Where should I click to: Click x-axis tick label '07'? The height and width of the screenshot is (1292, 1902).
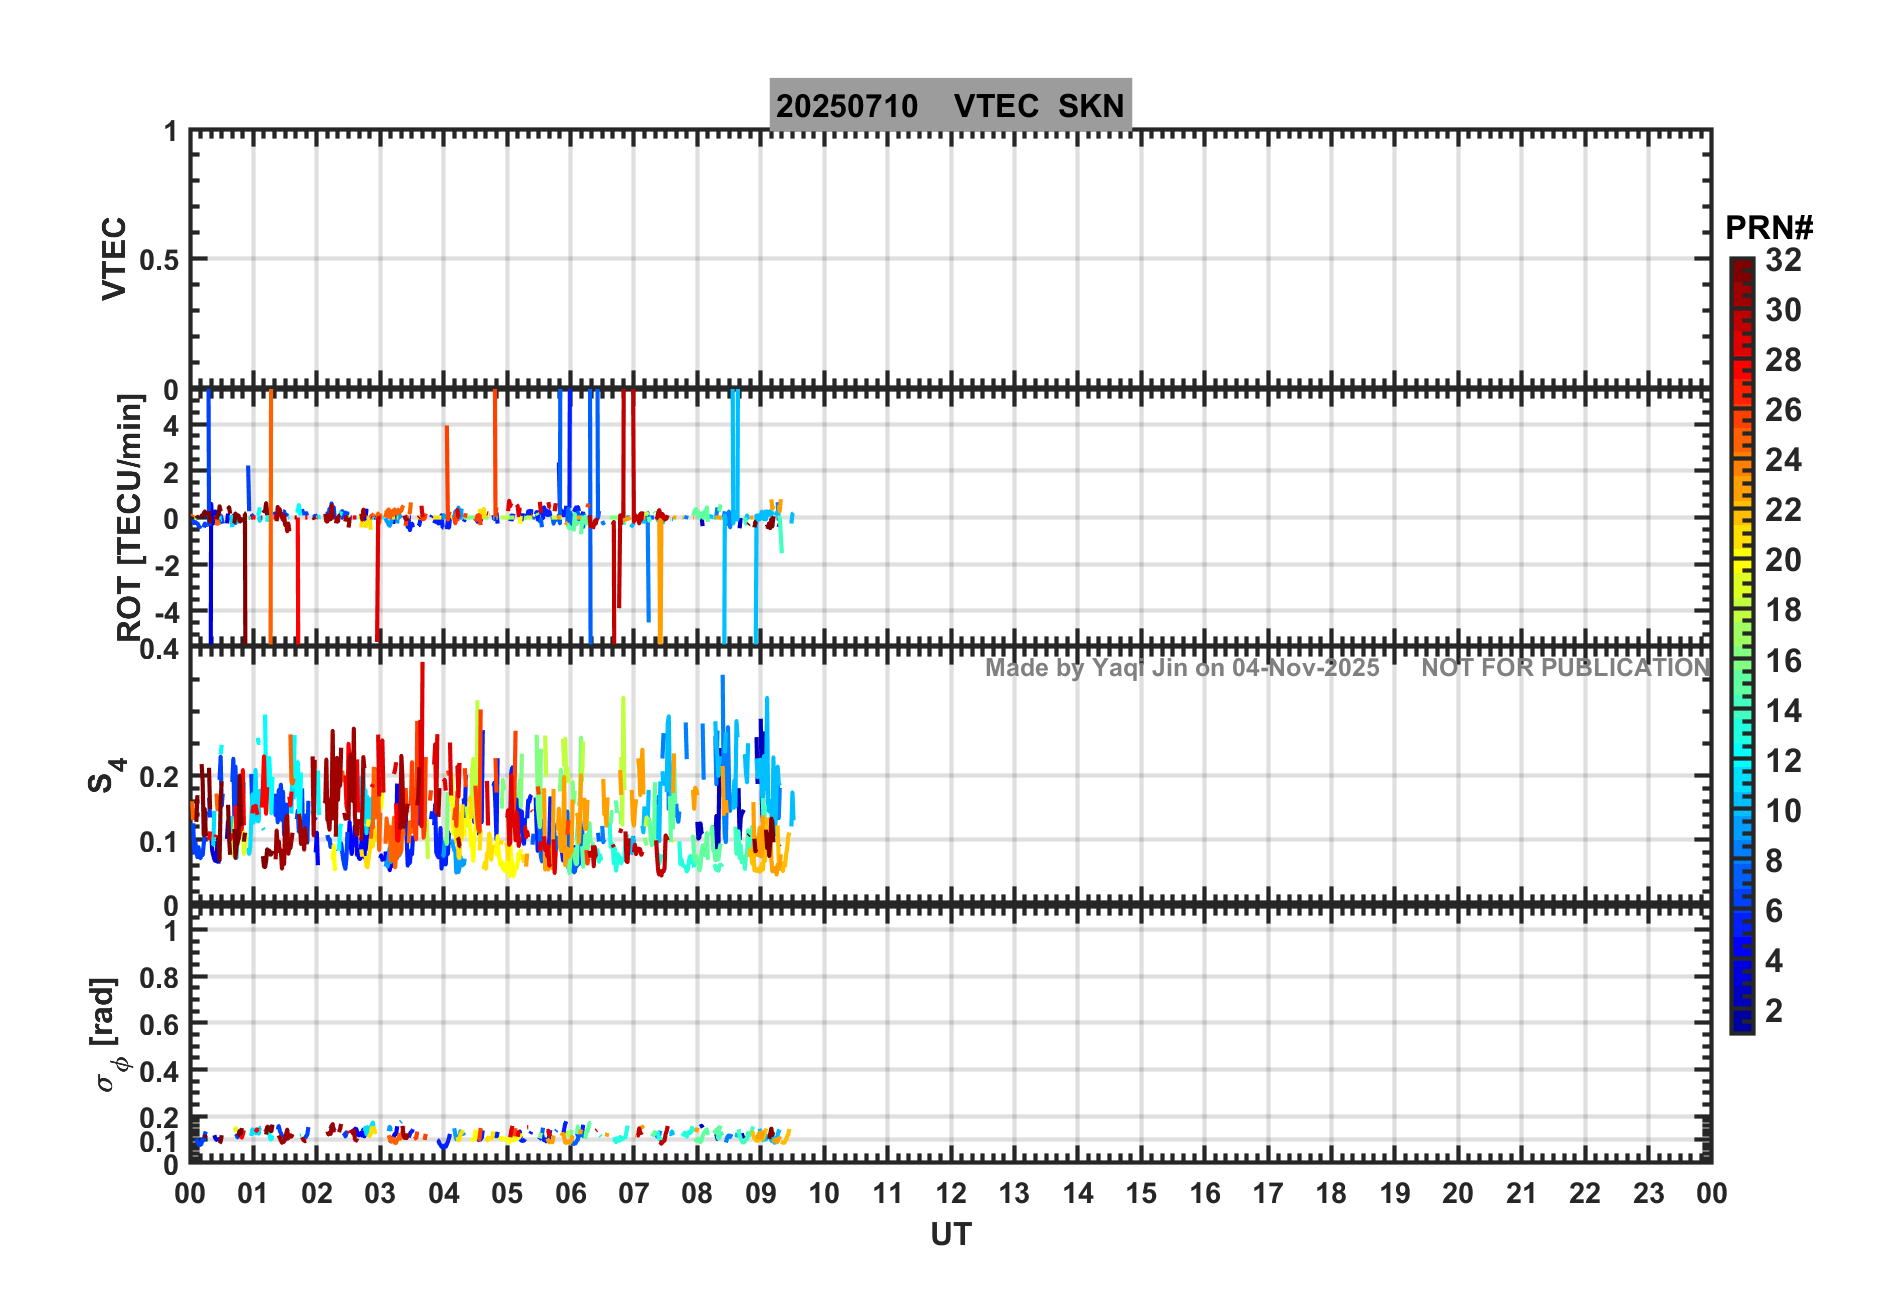point(634,1193)
